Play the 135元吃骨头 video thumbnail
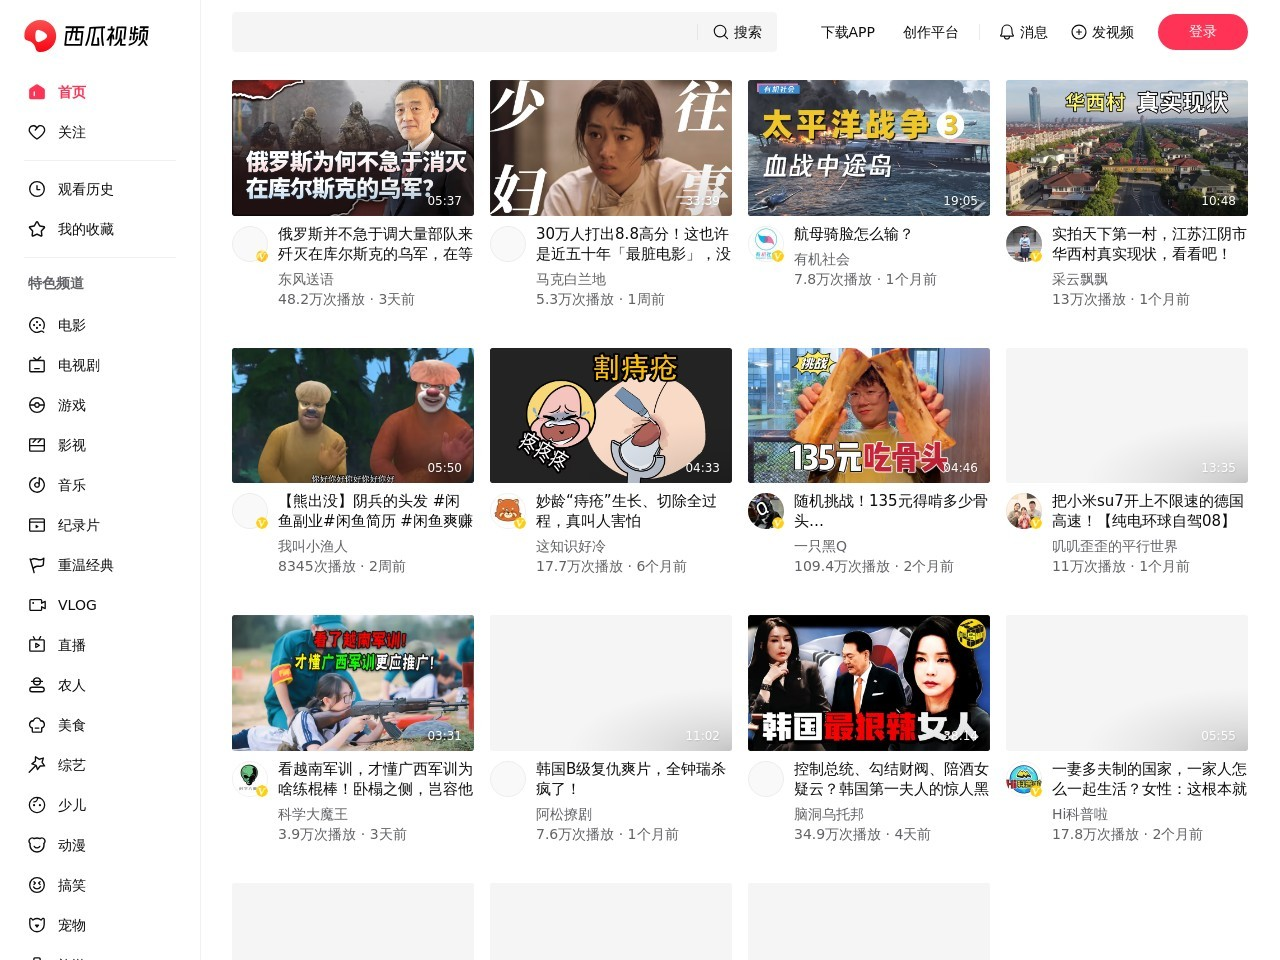The height and width of the screenshot is (960, 1280). pyautogui.click(x=869, y=415)
